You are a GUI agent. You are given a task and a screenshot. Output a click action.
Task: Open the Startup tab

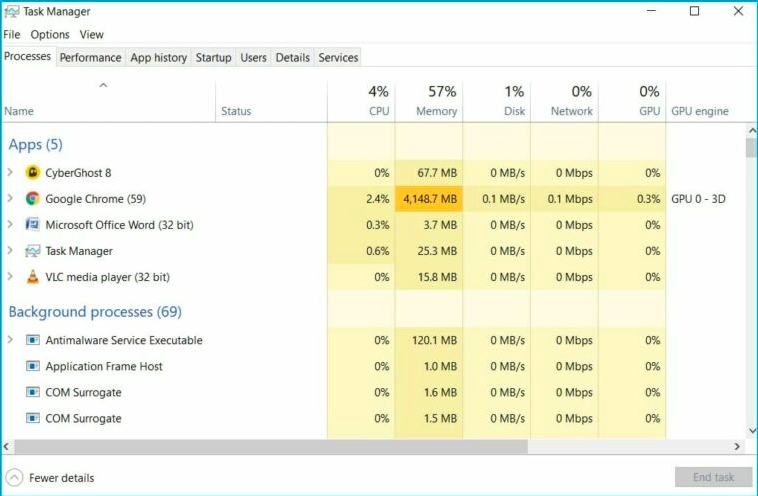(213, 57)
